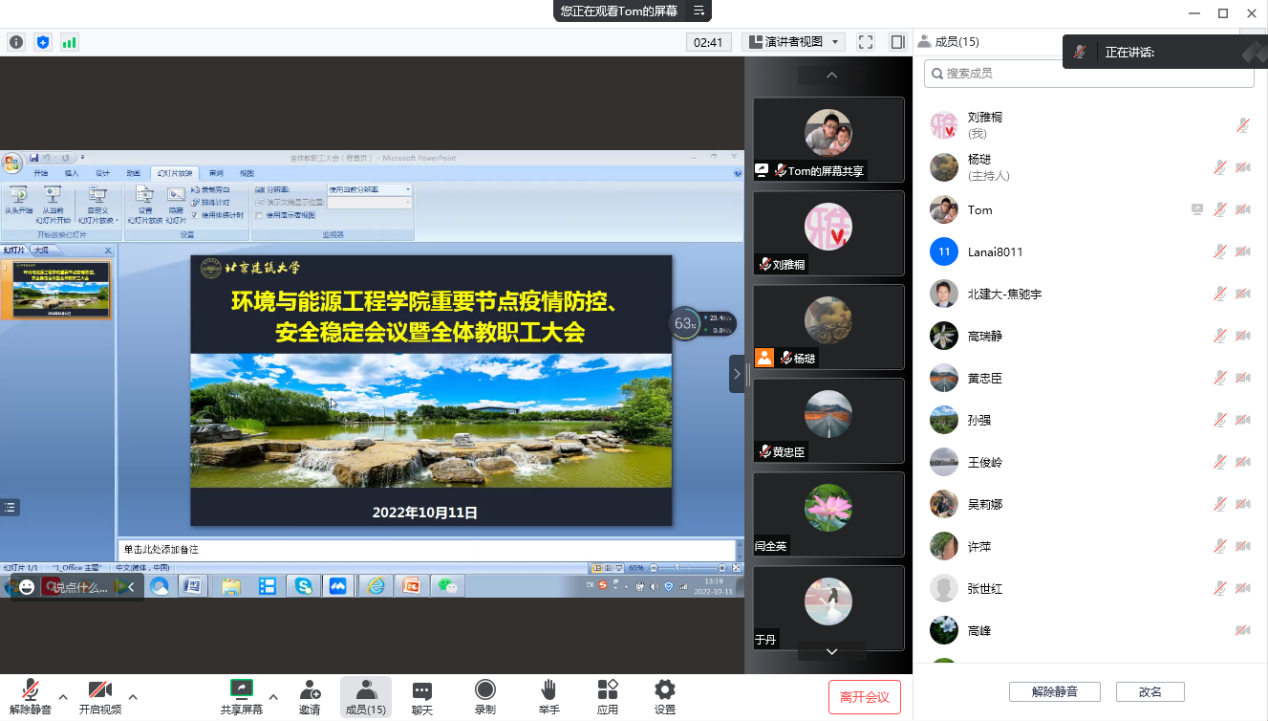This screenshot has height=721, width=1268.
Task: Click the 录制 (Record) meeting icon
Action: (x=485, y=695)
